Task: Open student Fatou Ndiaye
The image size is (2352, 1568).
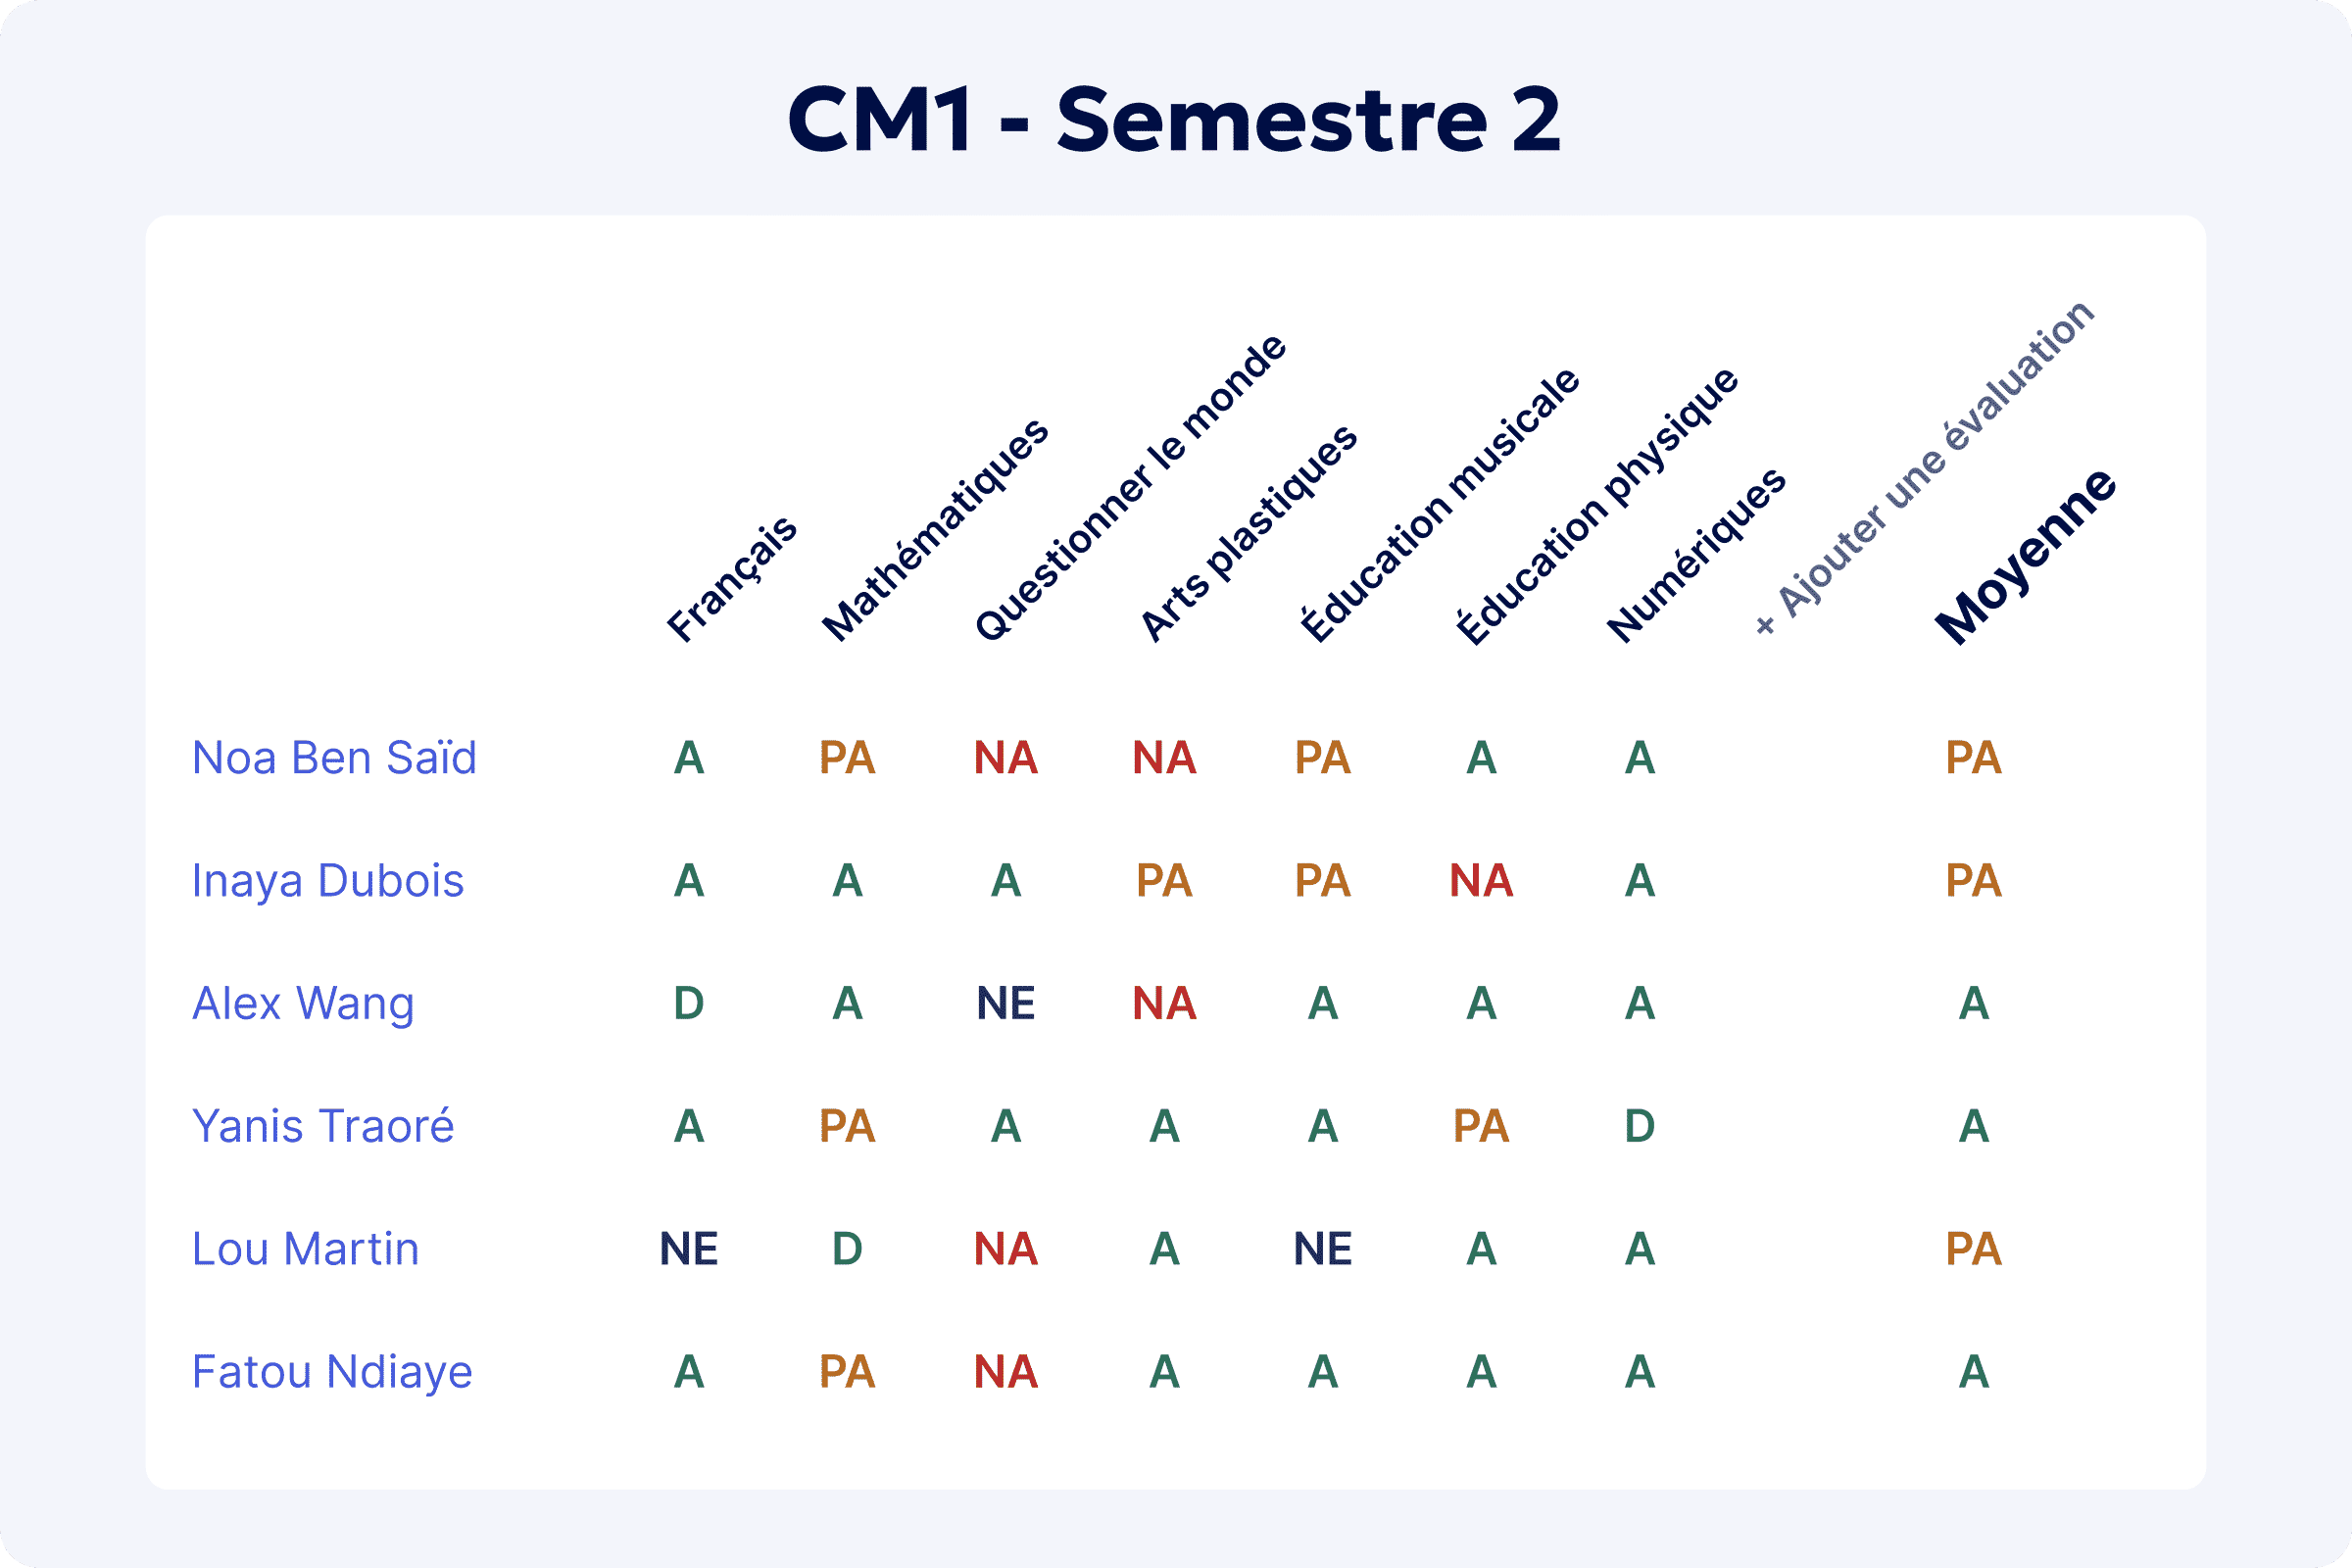Action: [x=332, y=1372]
